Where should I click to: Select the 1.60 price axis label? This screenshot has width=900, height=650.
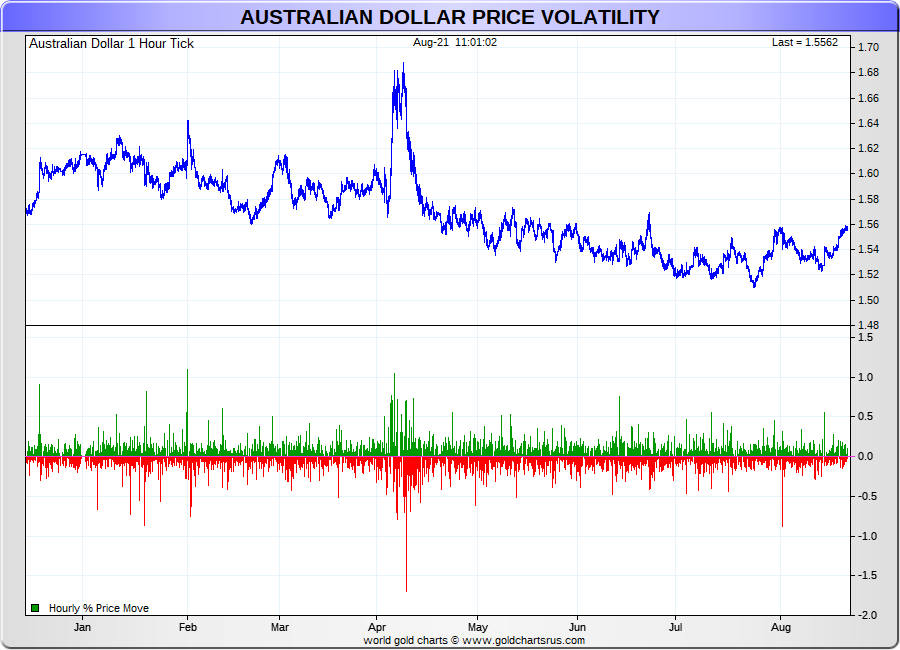click(x=868, y=173)
